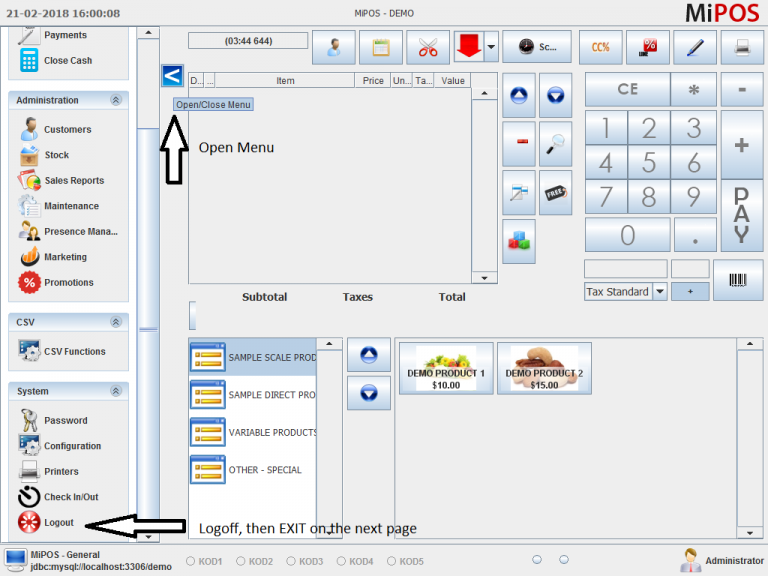Viewport: 768px width, 576px height.
Task: Click the category list up arrow button
Action: pos(369,354)
